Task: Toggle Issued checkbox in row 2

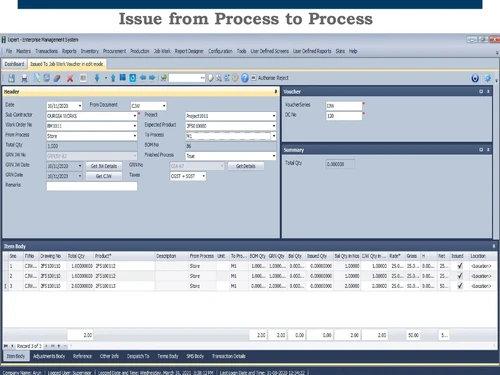Action: (460, 276)
